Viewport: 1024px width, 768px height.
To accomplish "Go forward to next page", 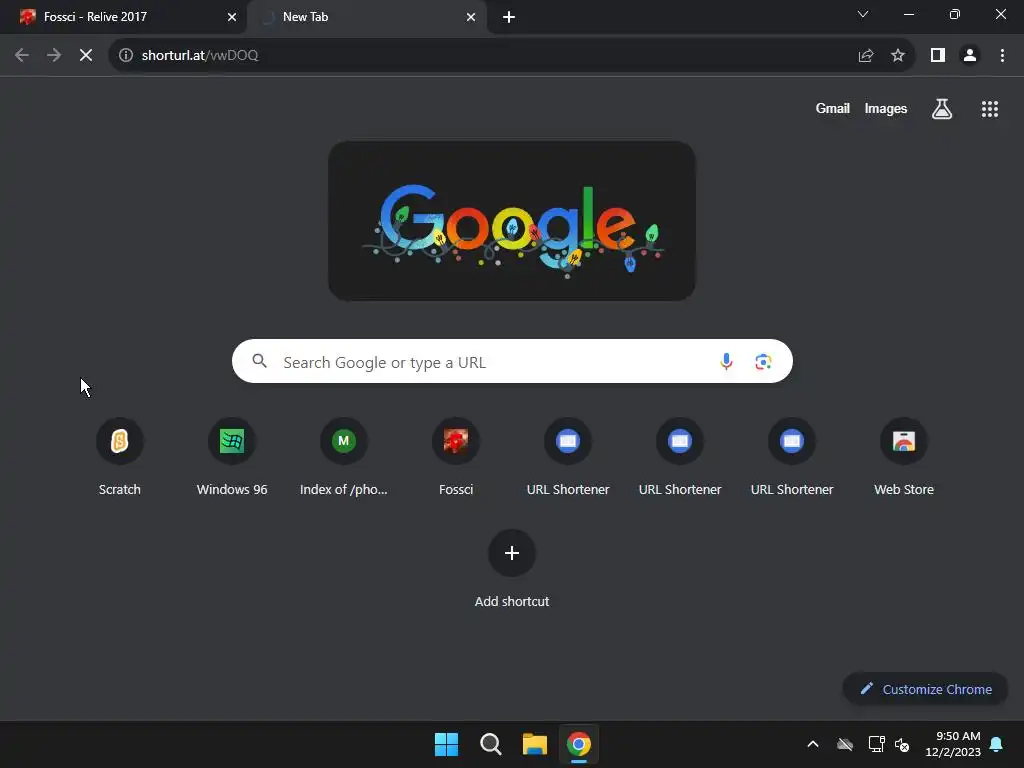I will point(54,56).
